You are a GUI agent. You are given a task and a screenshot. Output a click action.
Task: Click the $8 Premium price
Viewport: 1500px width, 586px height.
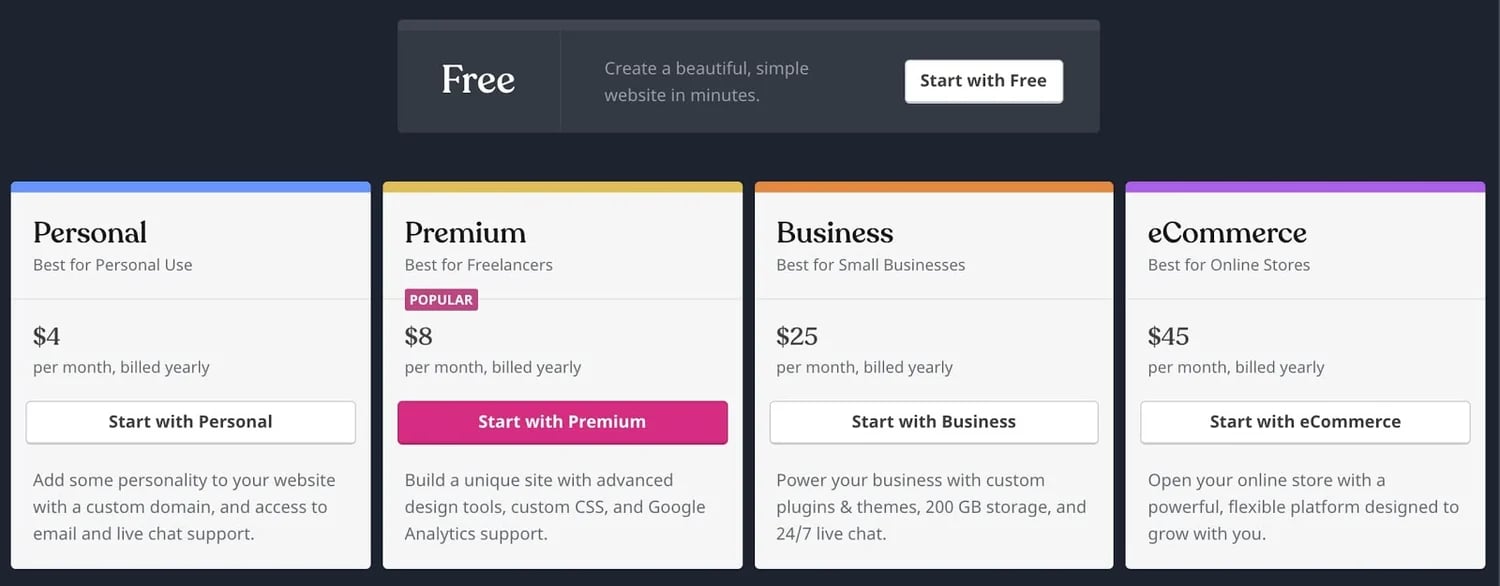(x=419, y=336)
